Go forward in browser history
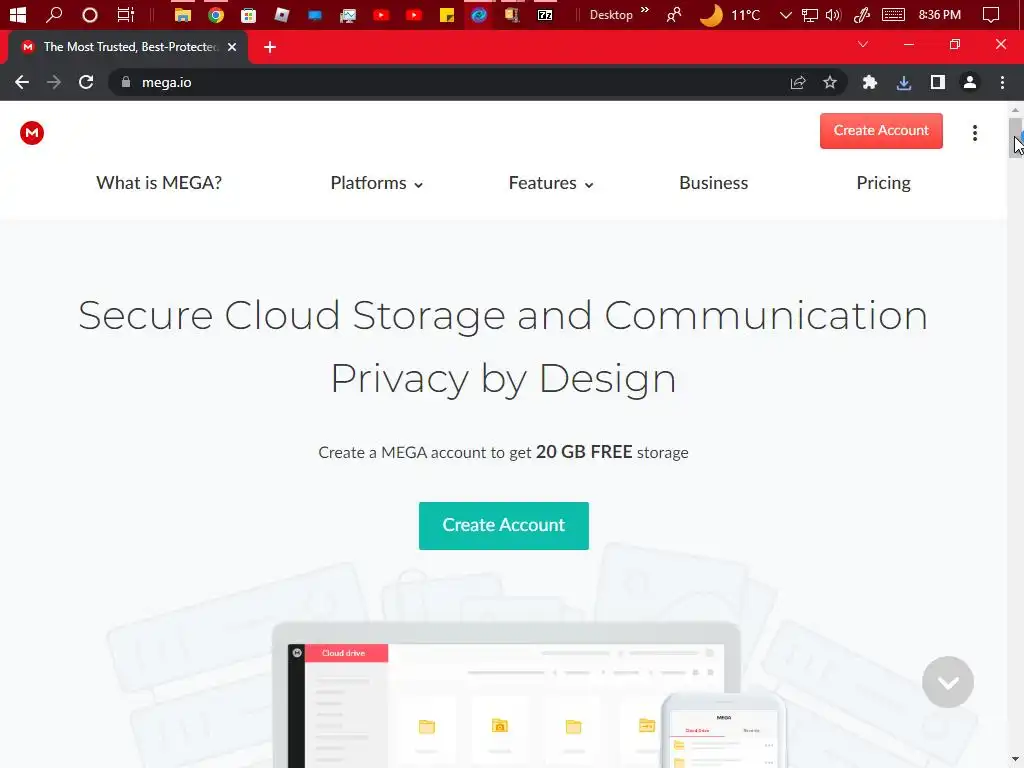 point(54,82)
